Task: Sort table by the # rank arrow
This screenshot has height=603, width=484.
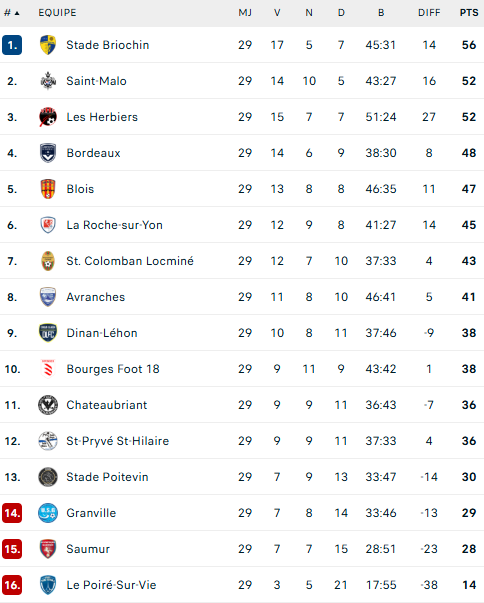Action: click(x=12, y=13)
